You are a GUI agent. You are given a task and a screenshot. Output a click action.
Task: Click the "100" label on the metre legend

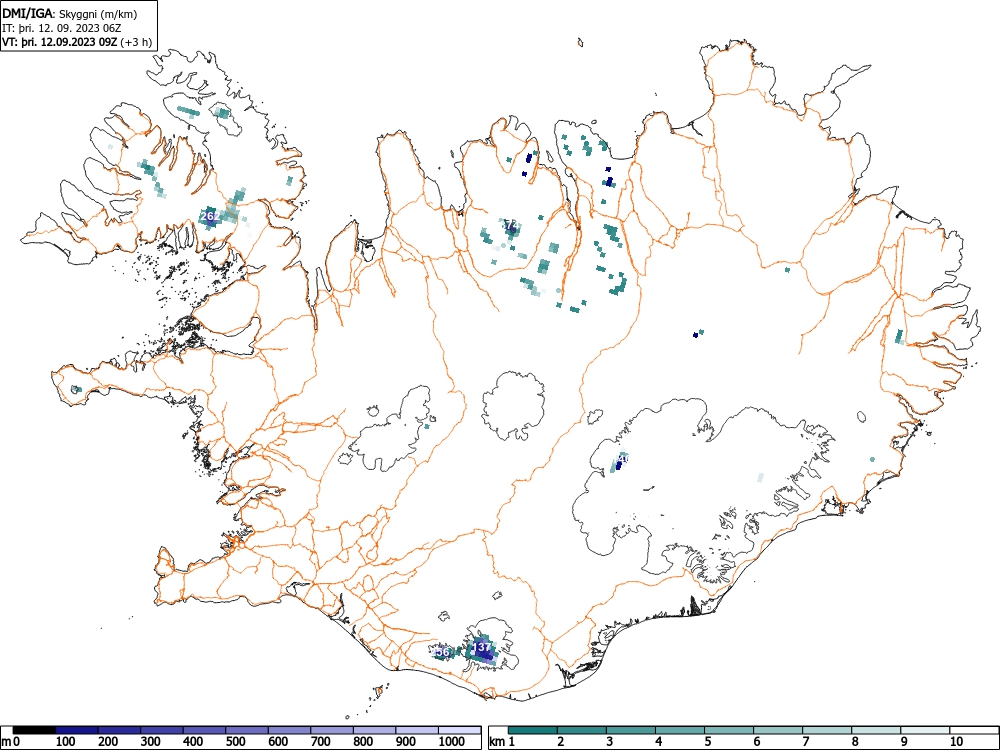point(66,742)
